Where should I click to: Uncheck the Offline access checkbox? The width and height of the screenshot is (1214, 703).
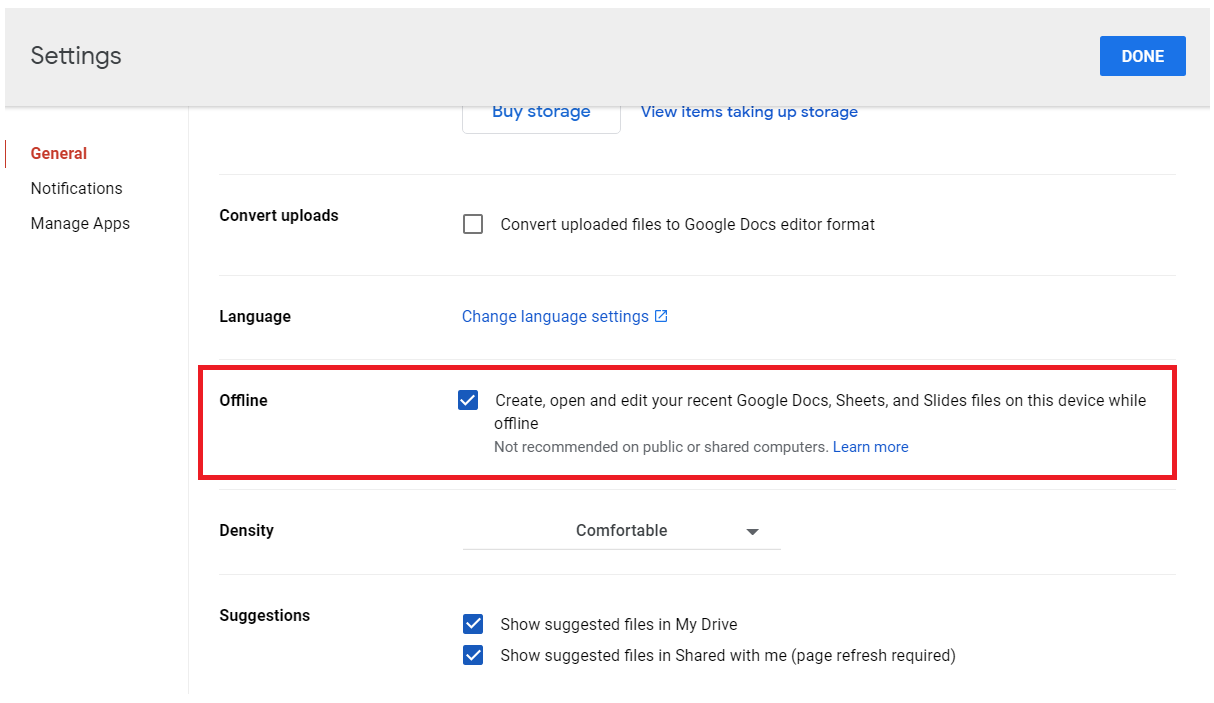[468, 400]
